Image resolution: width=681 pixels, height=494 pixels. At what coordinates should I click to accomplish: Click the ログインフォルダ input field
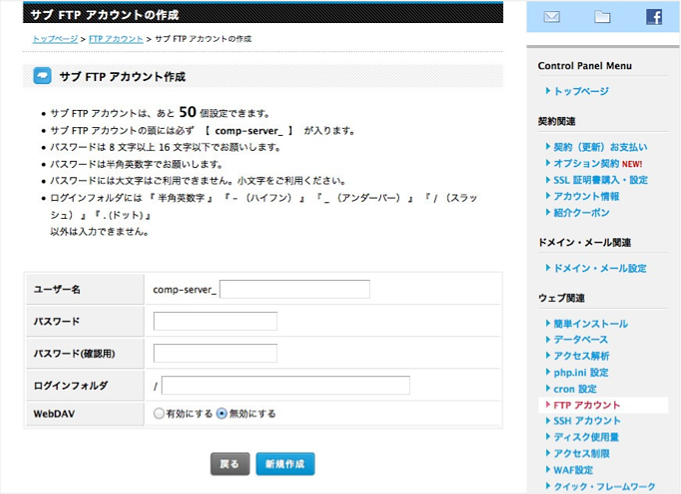286,385
